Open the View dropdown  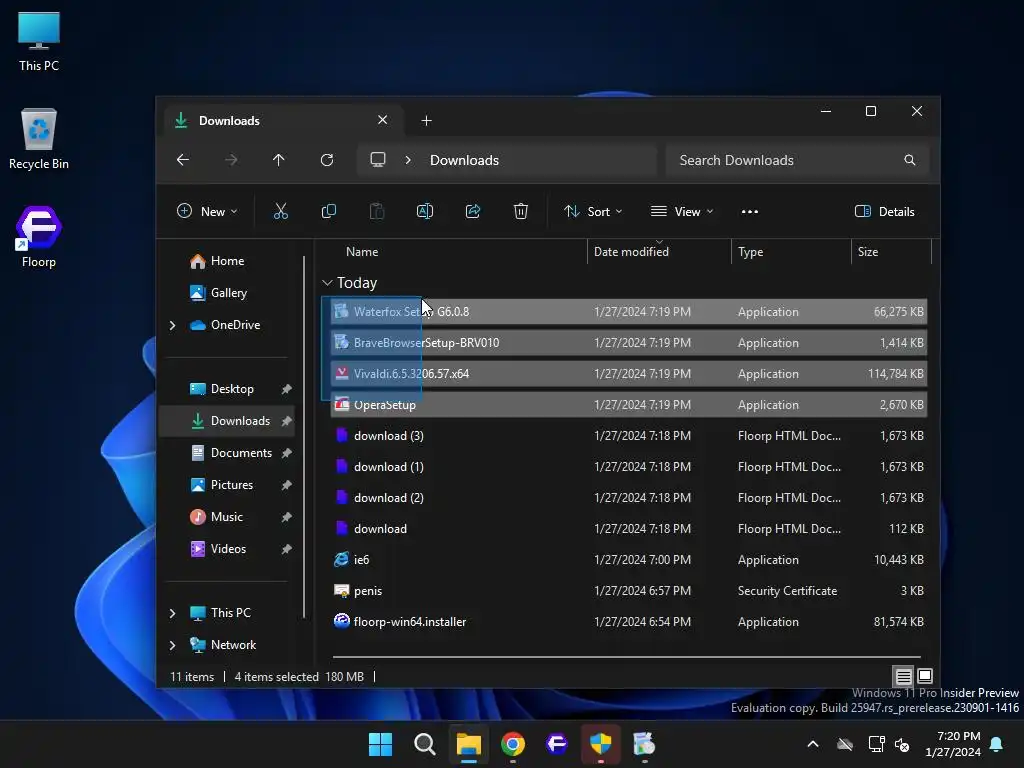[682, 211]
